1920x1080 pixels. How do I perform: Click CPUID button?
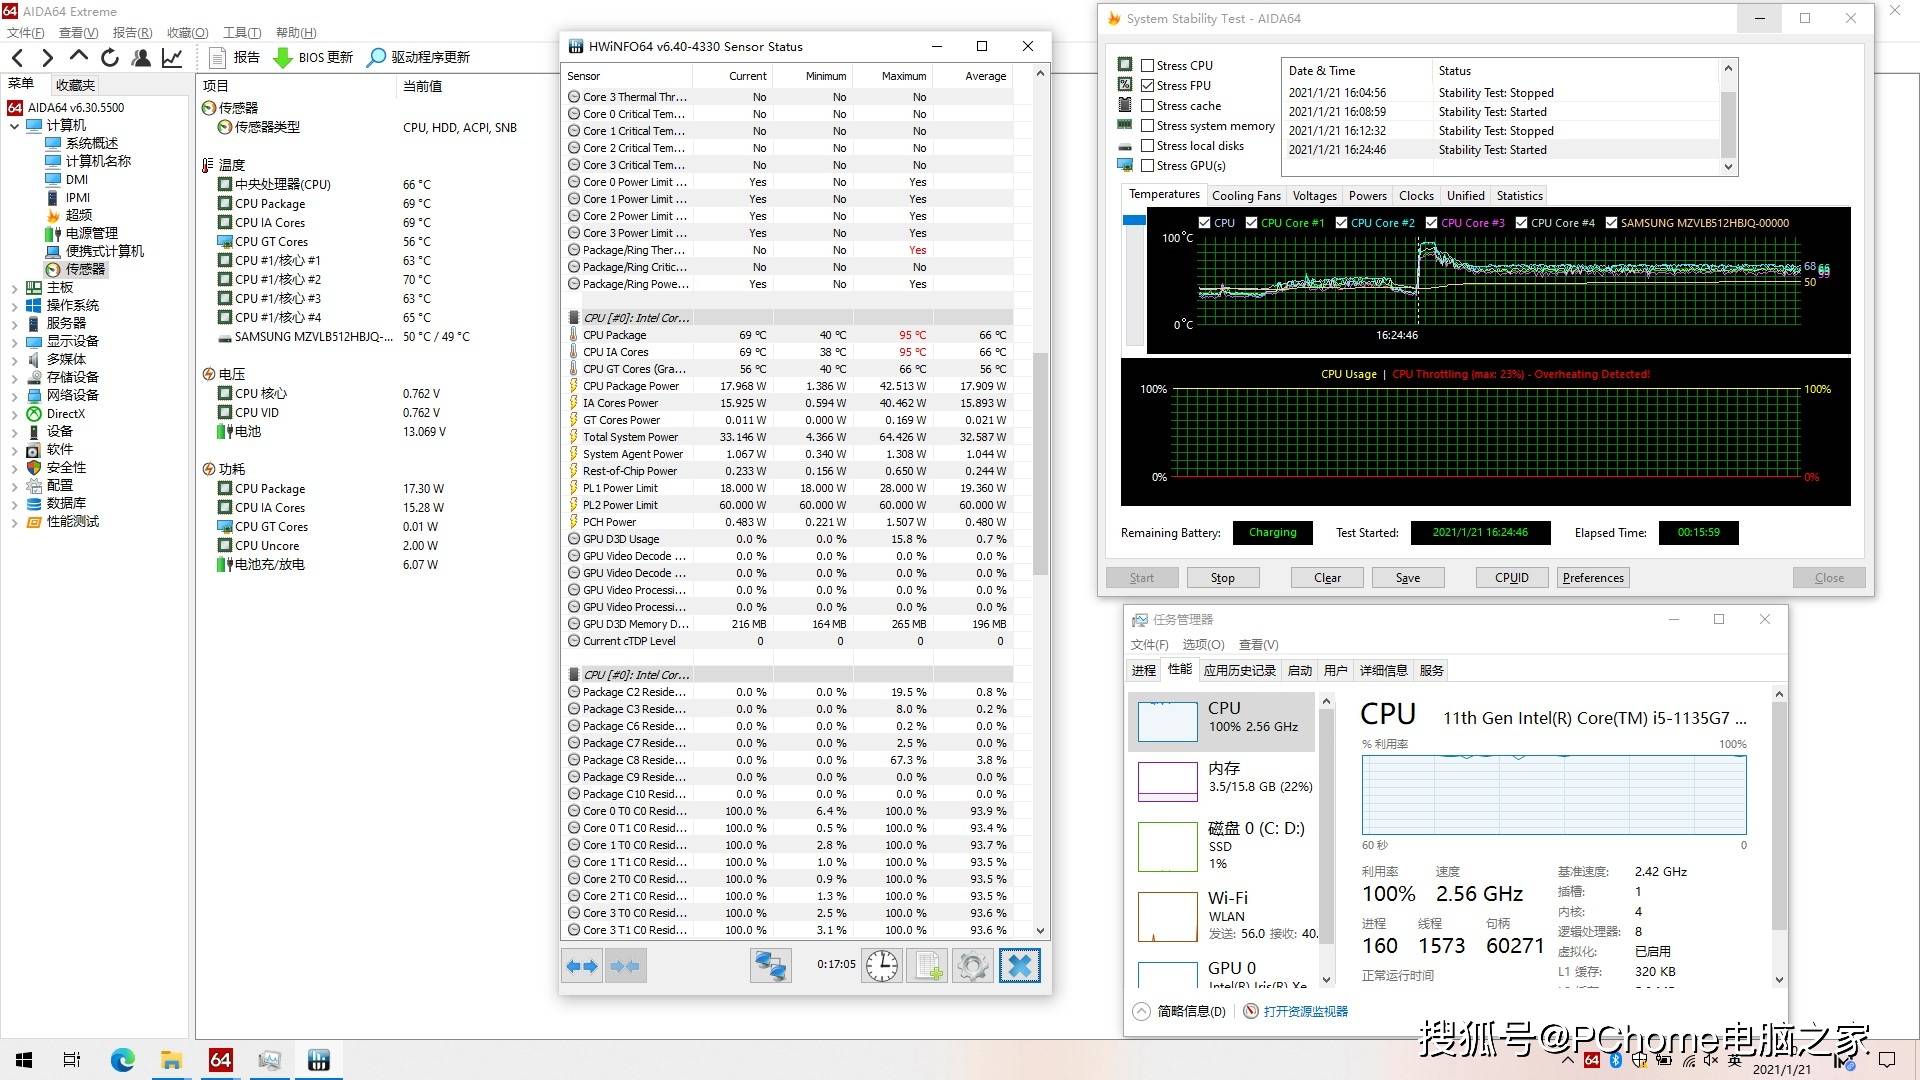1512,578
